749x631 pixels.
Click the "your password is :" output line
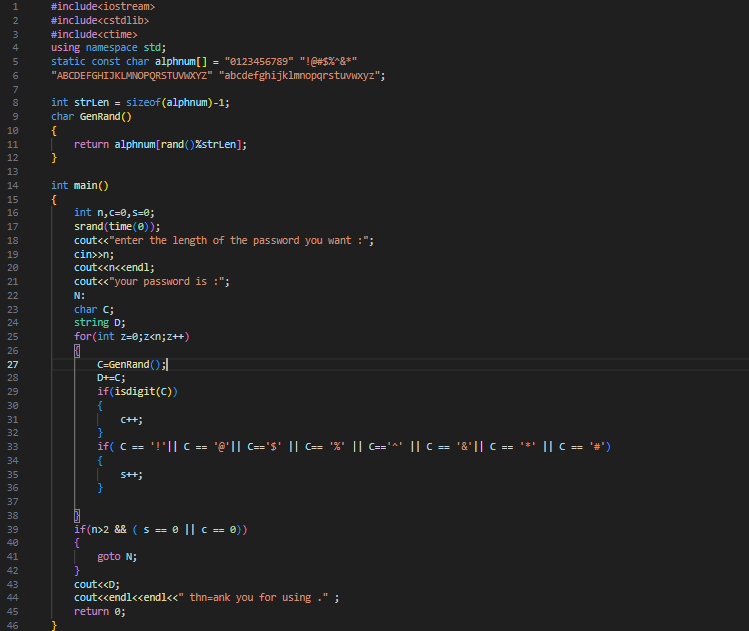tap(152, 281)
